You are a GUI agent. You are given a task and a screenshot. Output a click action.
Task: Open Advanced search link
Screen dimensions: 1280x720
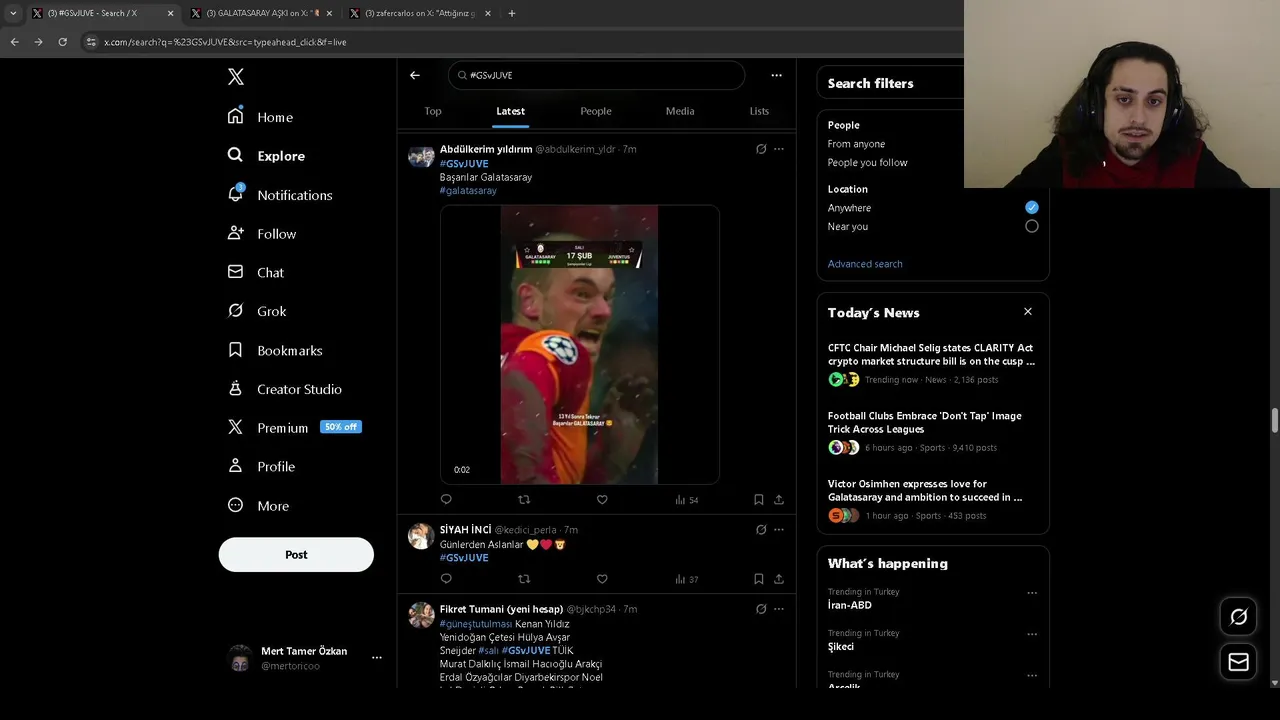pyautogui.click(x=865, y=264)
